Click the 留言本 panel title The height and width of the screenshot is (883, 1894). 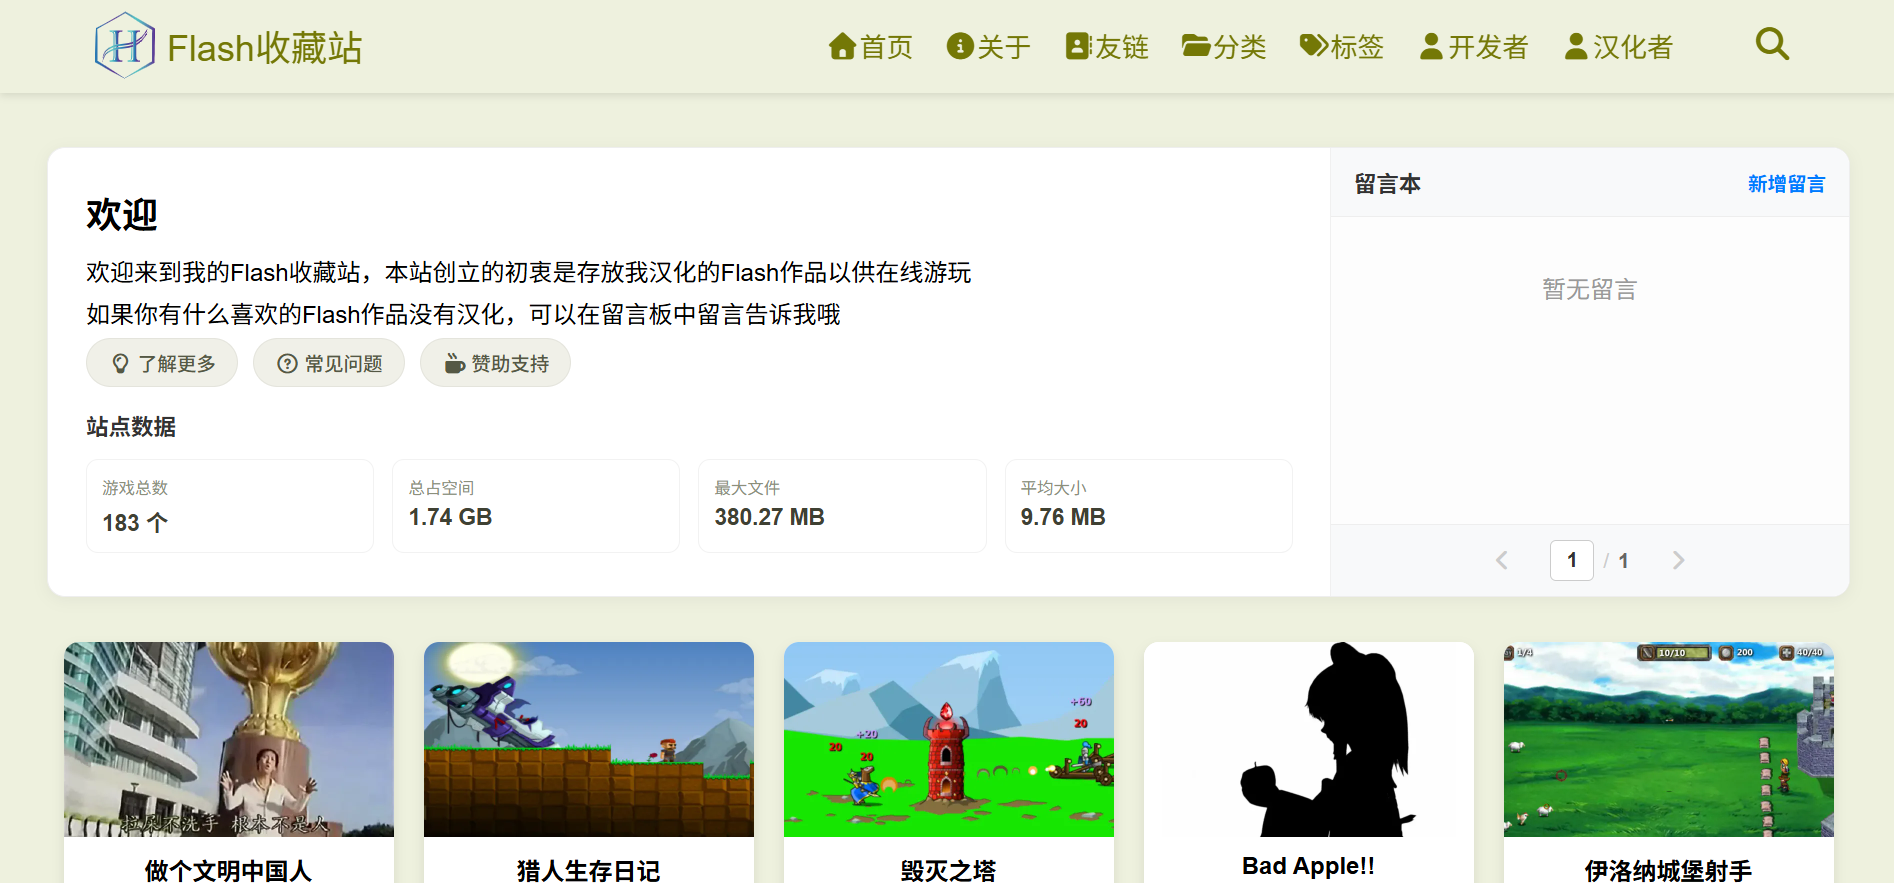tap(1388, 184)
